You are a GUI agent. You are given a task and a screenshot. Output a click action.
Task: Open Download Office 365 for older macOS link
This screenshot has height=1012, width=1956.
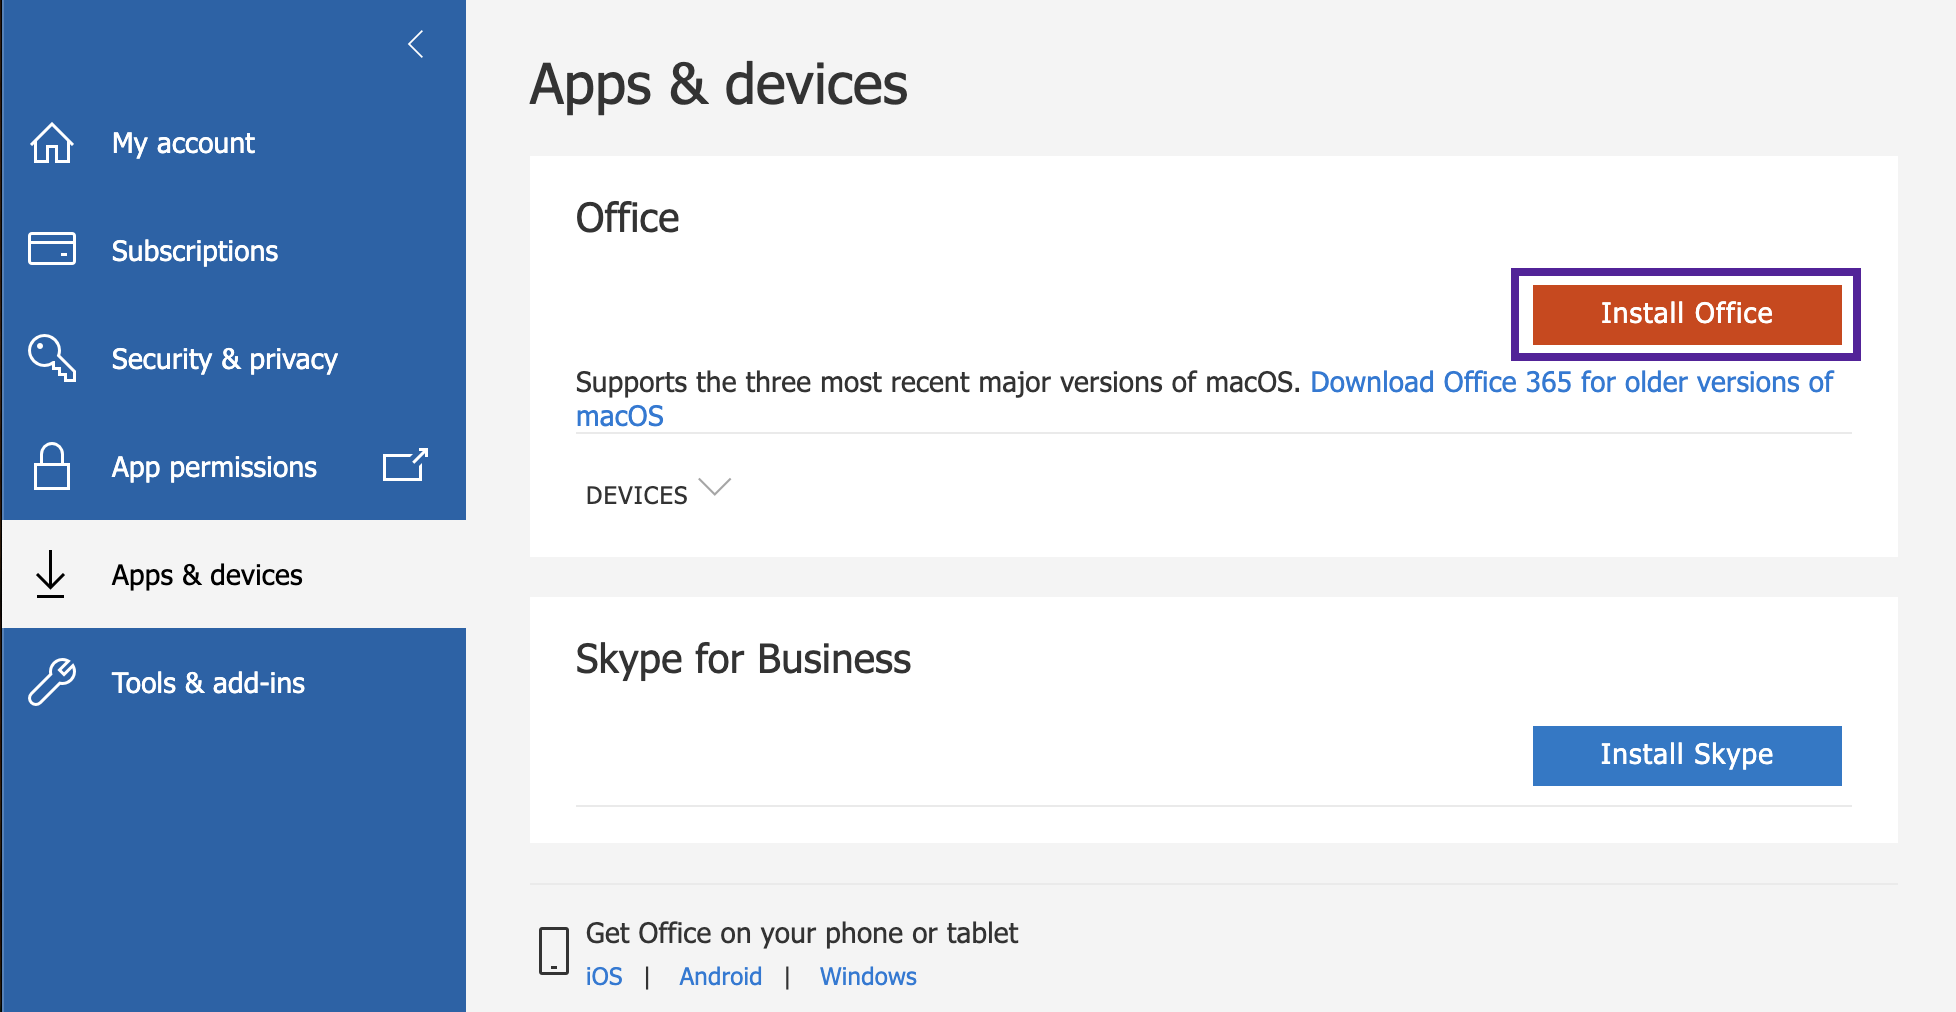(1571, 382)
